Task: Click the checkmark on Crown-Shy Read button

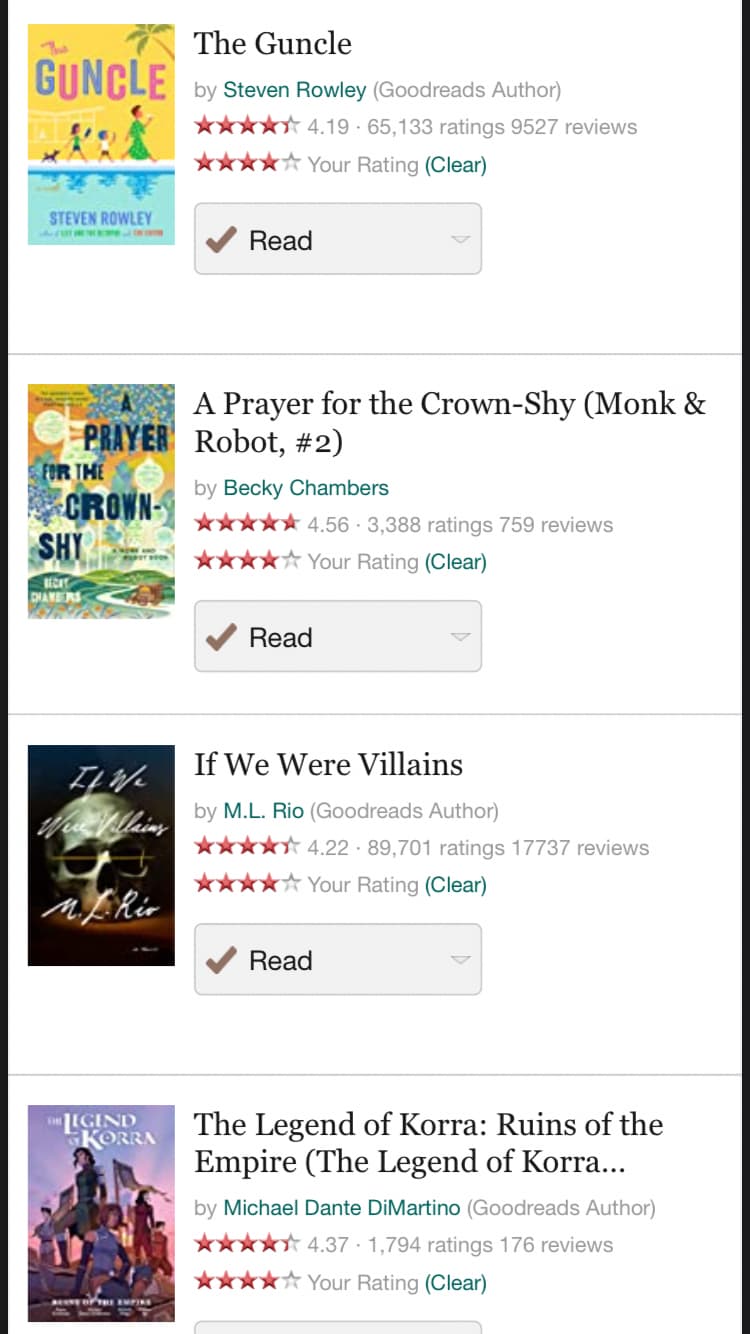Action: [221, 637]
